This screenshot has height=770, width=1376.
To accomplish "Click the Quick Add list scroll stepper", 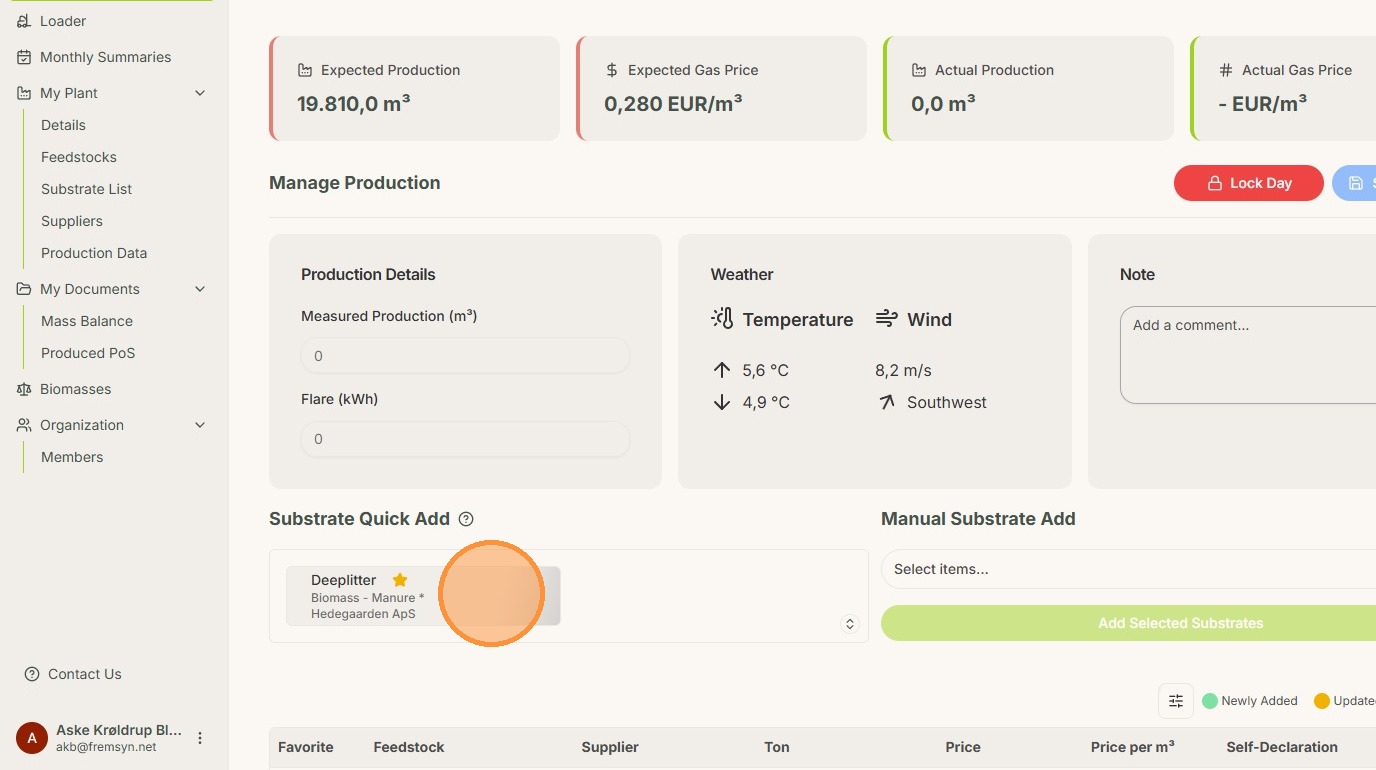I will point(850,624).
